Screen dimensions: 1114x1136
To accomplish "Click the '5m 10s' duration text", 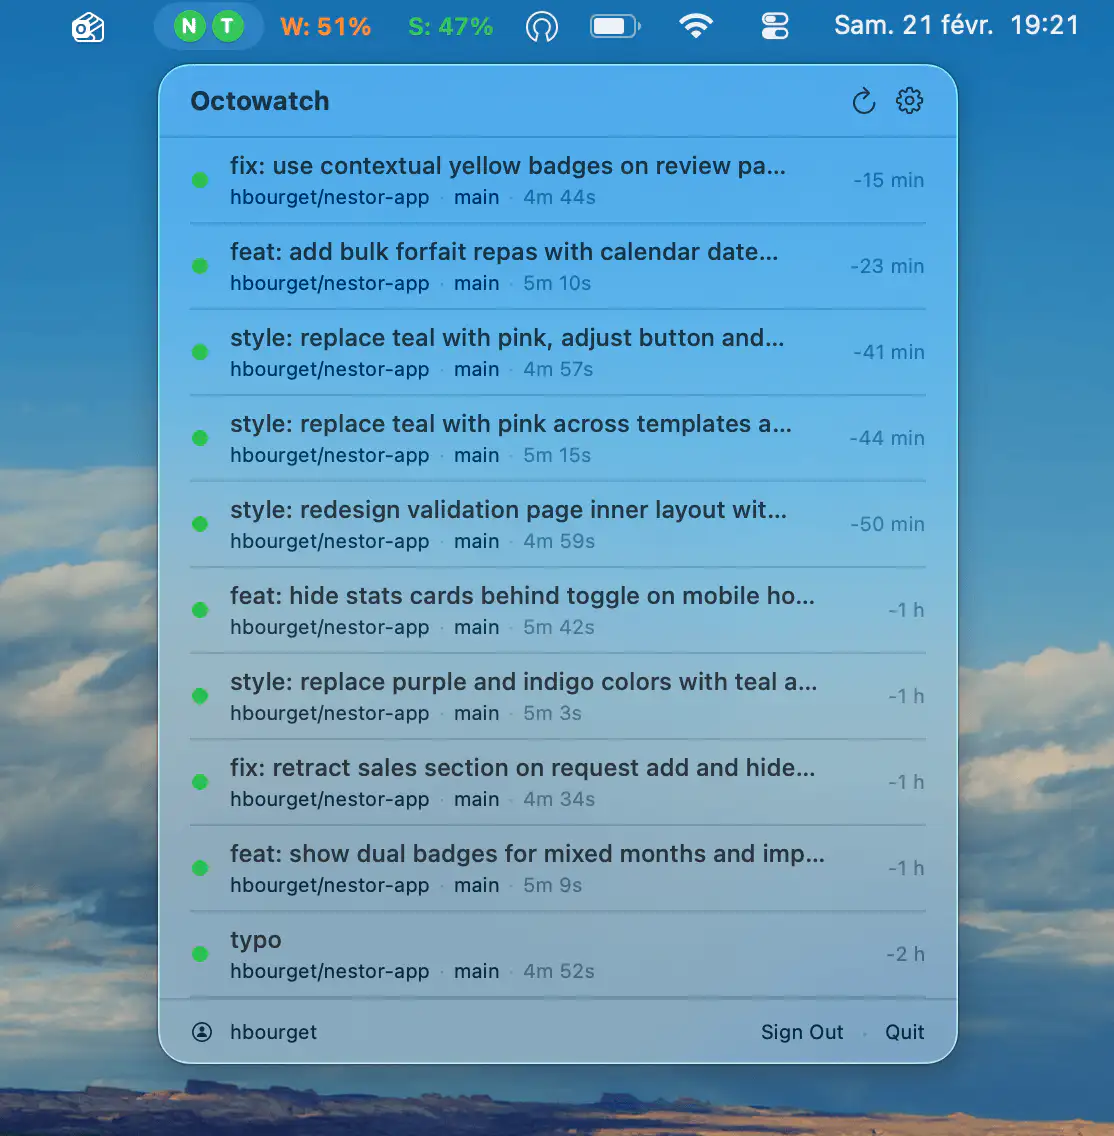I will point(557,283).
